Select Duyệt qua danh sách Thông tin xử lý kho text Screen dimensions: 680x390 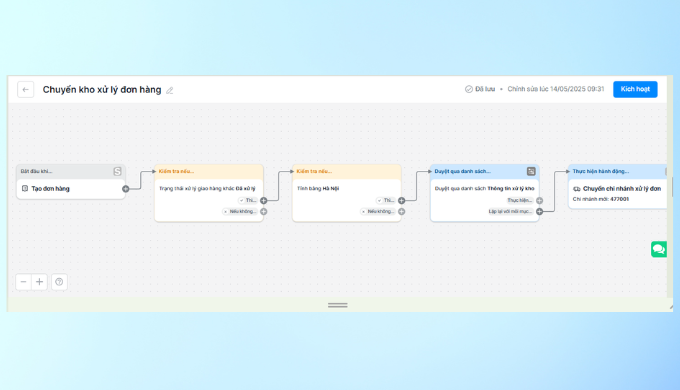[x=484, y=188]
